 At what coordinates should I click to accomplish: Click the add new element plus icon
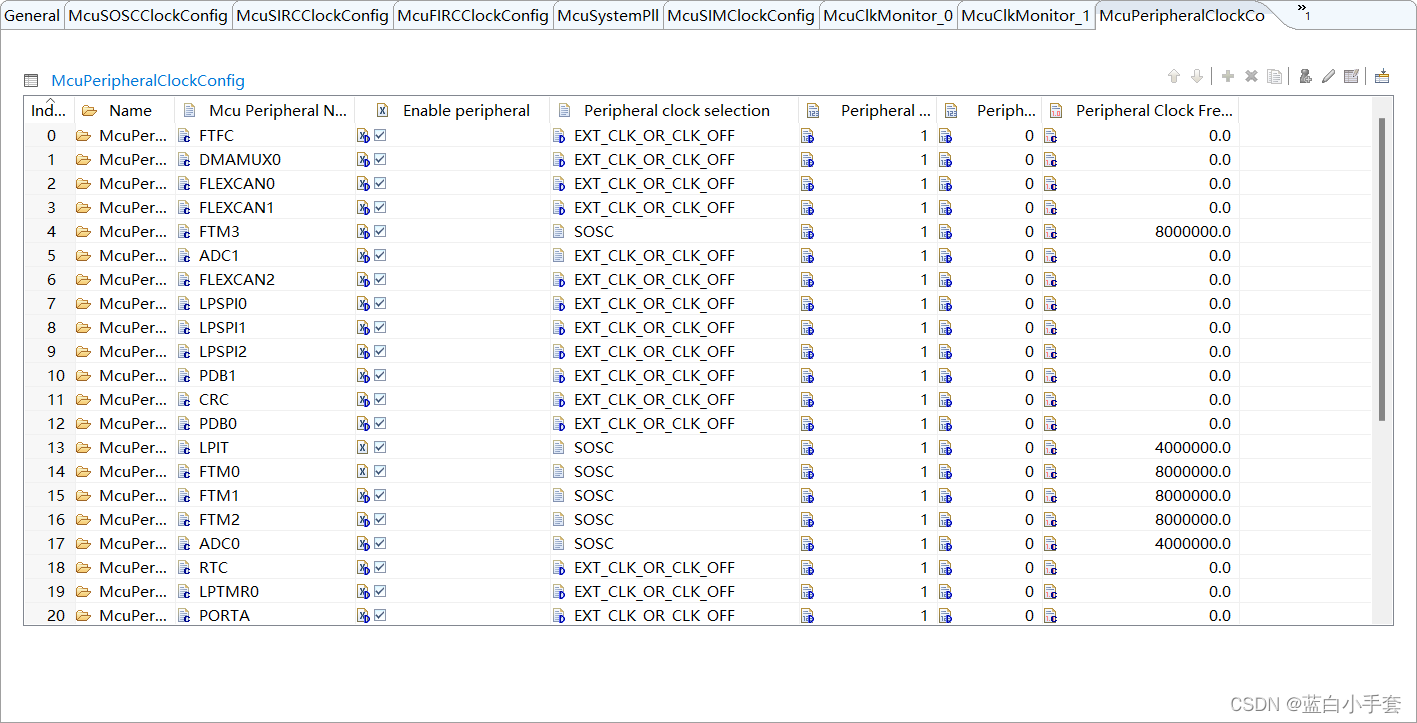click(1228, 76)
